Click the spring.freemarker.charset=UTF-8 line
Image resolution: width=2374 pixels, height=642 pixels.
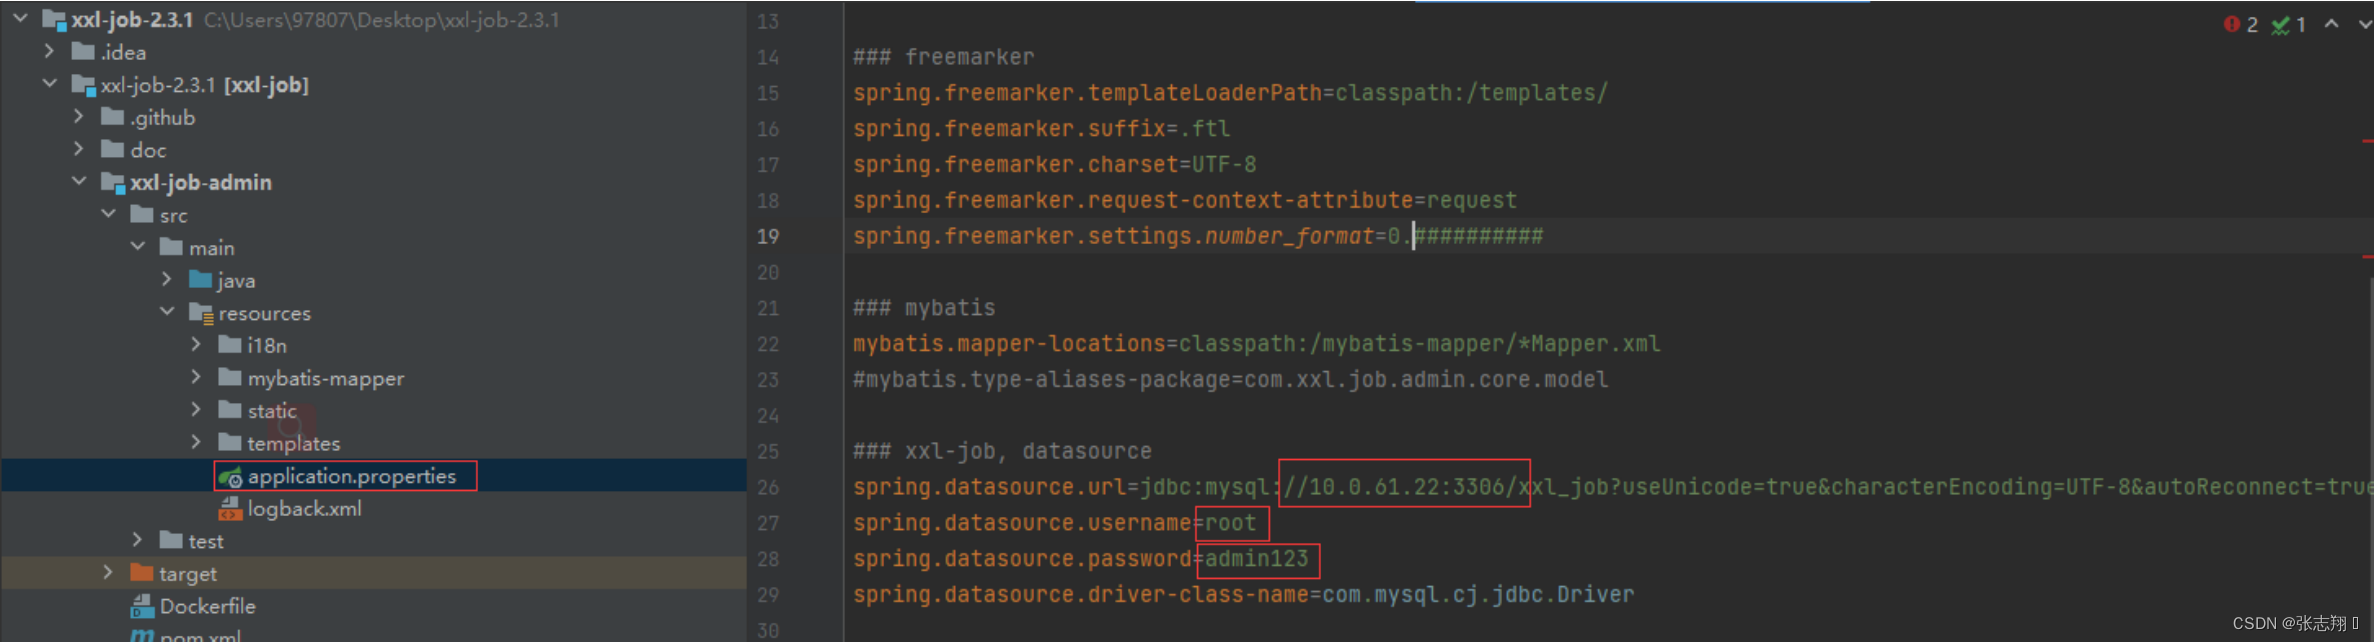tap(1055, 164)
